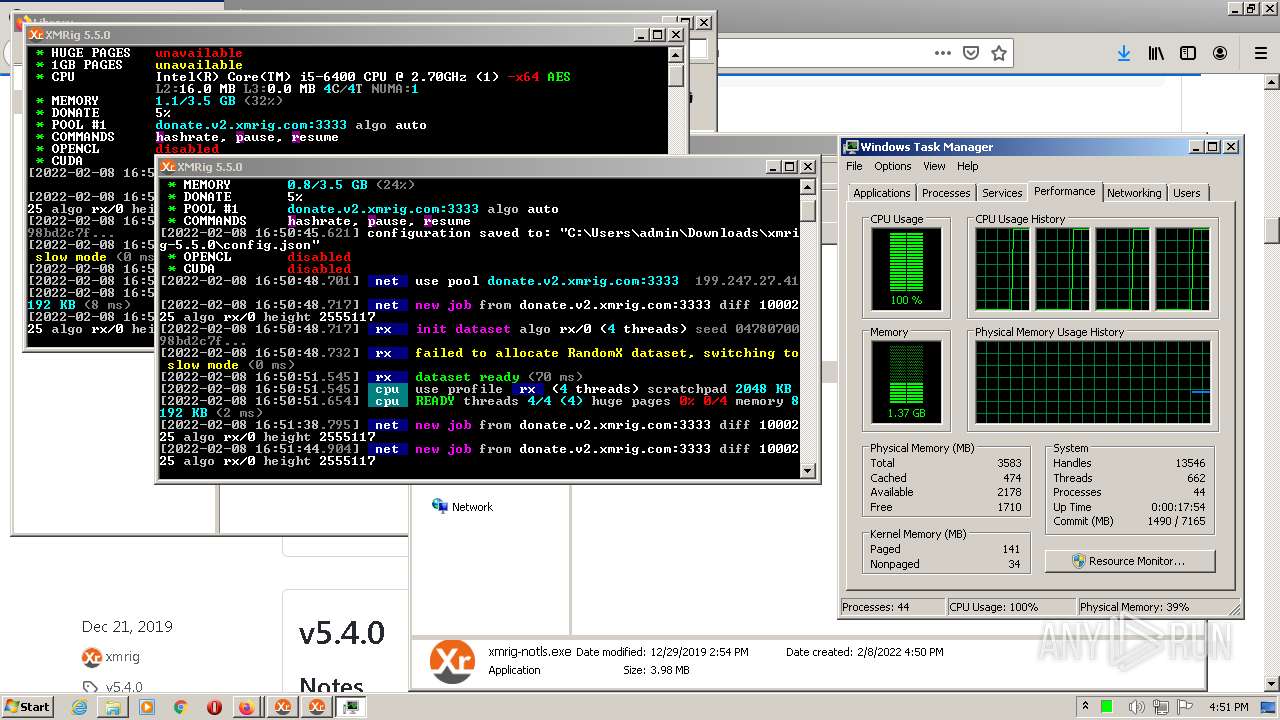Click Windows Task Manager title bar icon

click(850, 147)
